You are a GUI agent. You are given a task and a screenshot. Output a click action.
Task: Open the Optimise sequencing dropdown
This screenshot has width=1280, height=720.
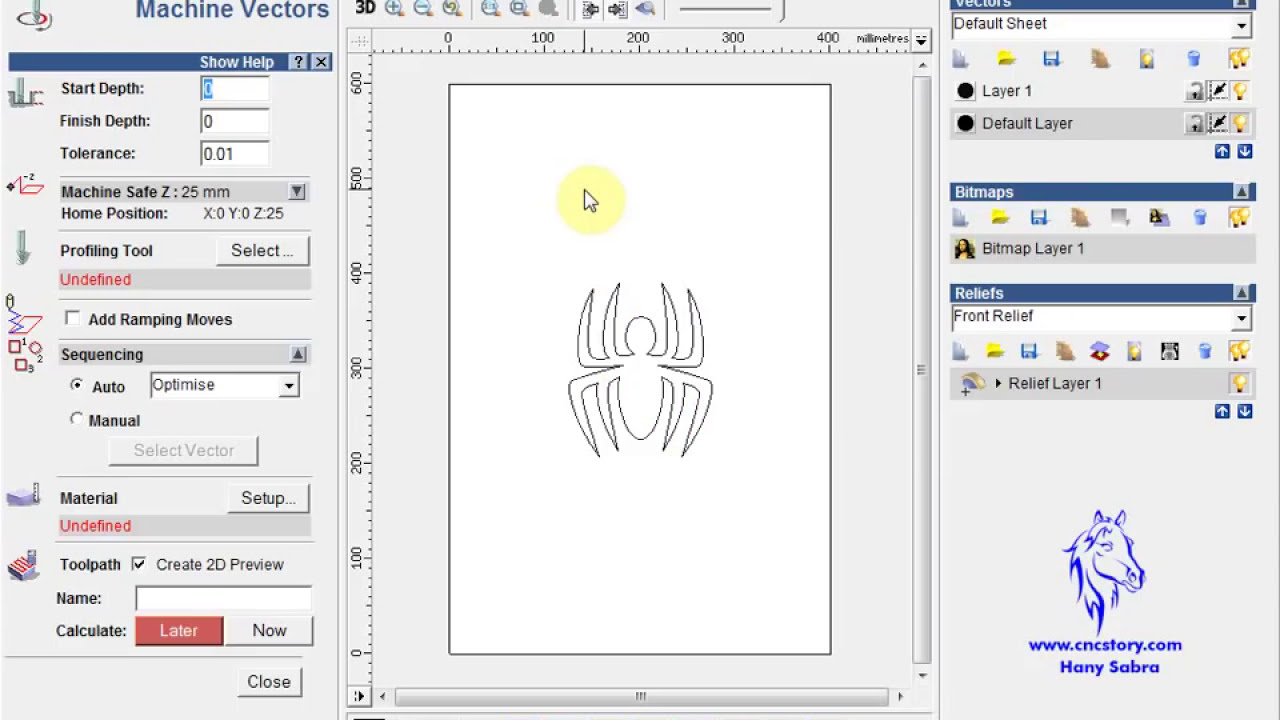point(288,386)
